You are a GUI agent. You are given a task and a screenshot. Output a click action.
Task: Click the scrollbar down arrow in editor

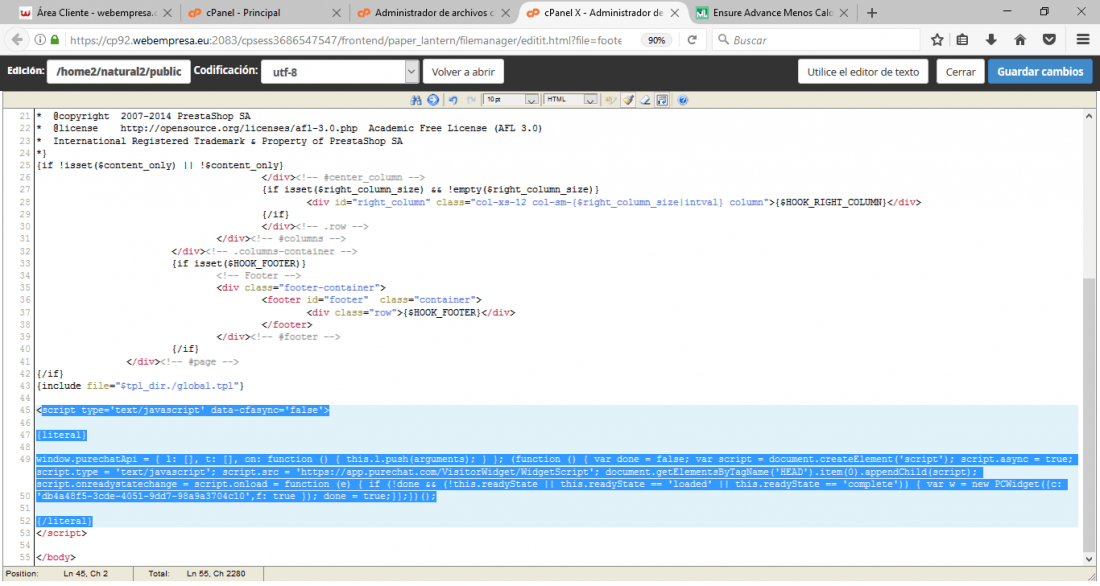pyautogui.click(x=1088, y=559)
